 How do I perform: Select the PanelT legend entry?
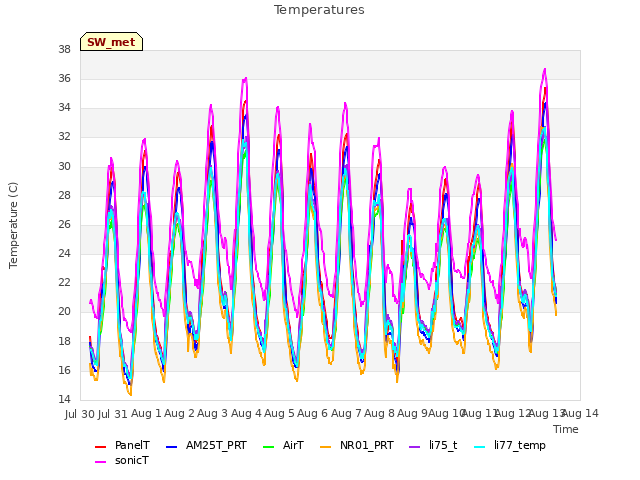coord(122,445)
